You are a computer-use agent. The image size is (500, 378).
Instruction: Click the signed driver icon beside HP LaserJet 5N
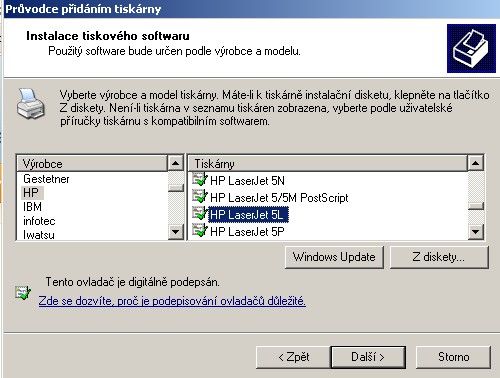[200, 180]
